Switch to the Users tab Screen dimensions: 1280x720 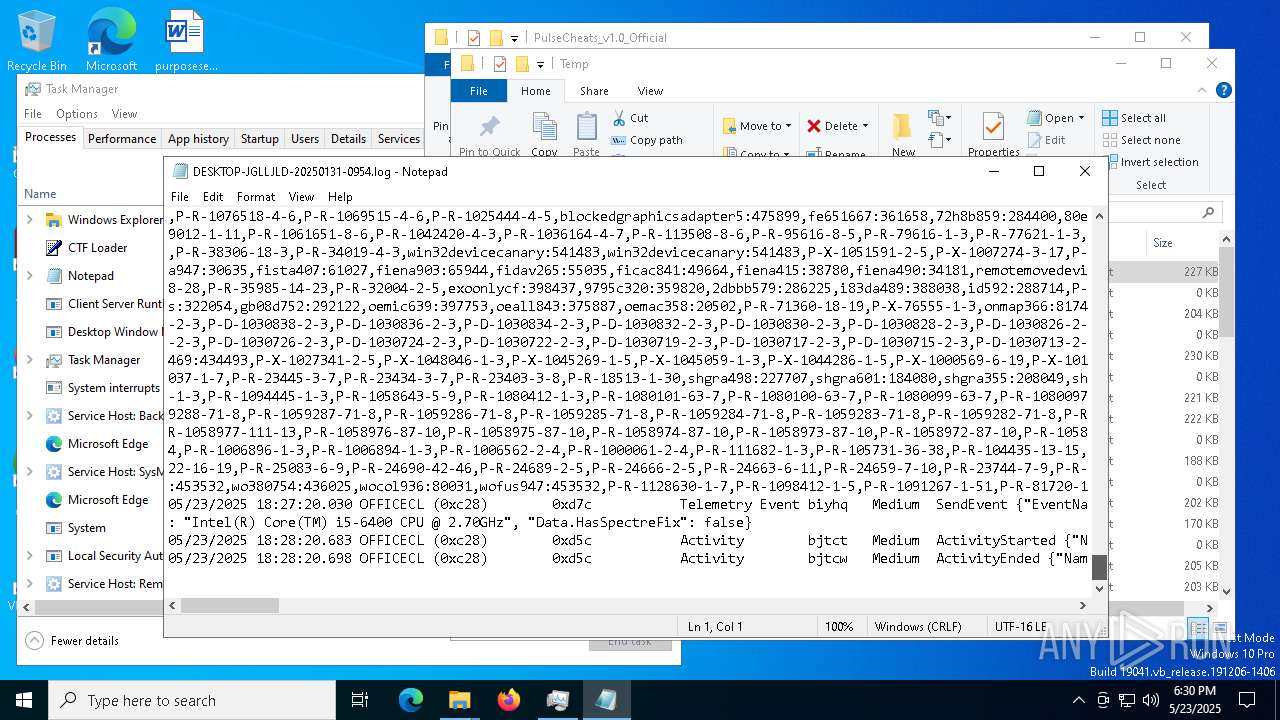(305, 139)
